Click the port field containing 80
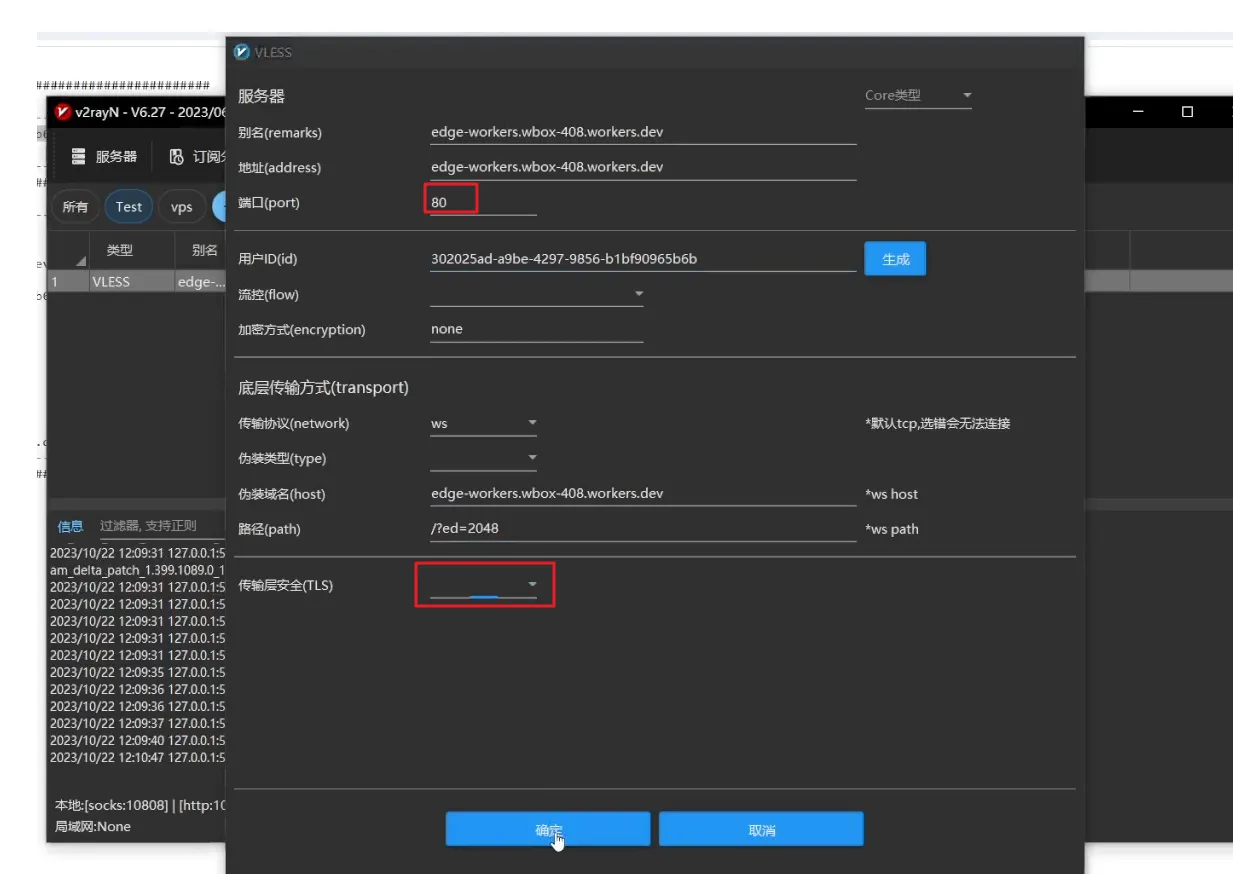Image resolution: width=1233 pixels, height=874 pixels. click(483, 202)
